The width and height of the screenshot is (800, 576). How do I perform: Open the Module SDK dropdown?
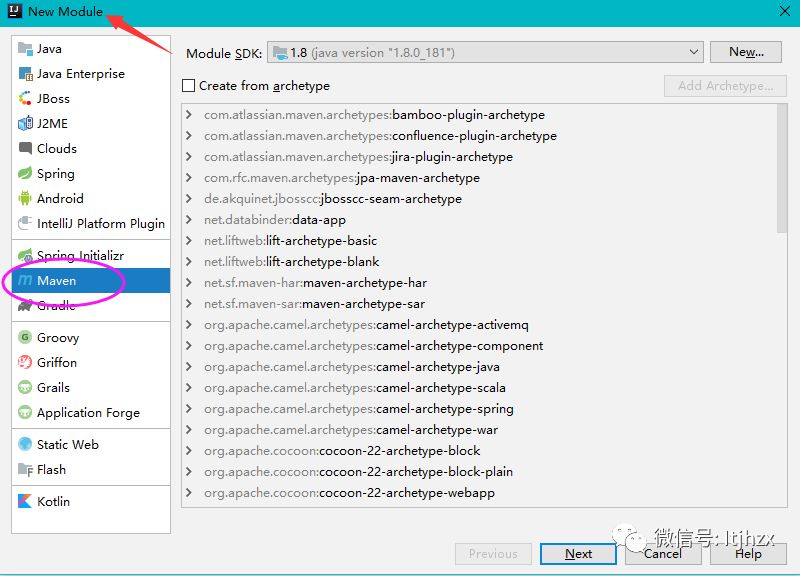tap(485, 52)
